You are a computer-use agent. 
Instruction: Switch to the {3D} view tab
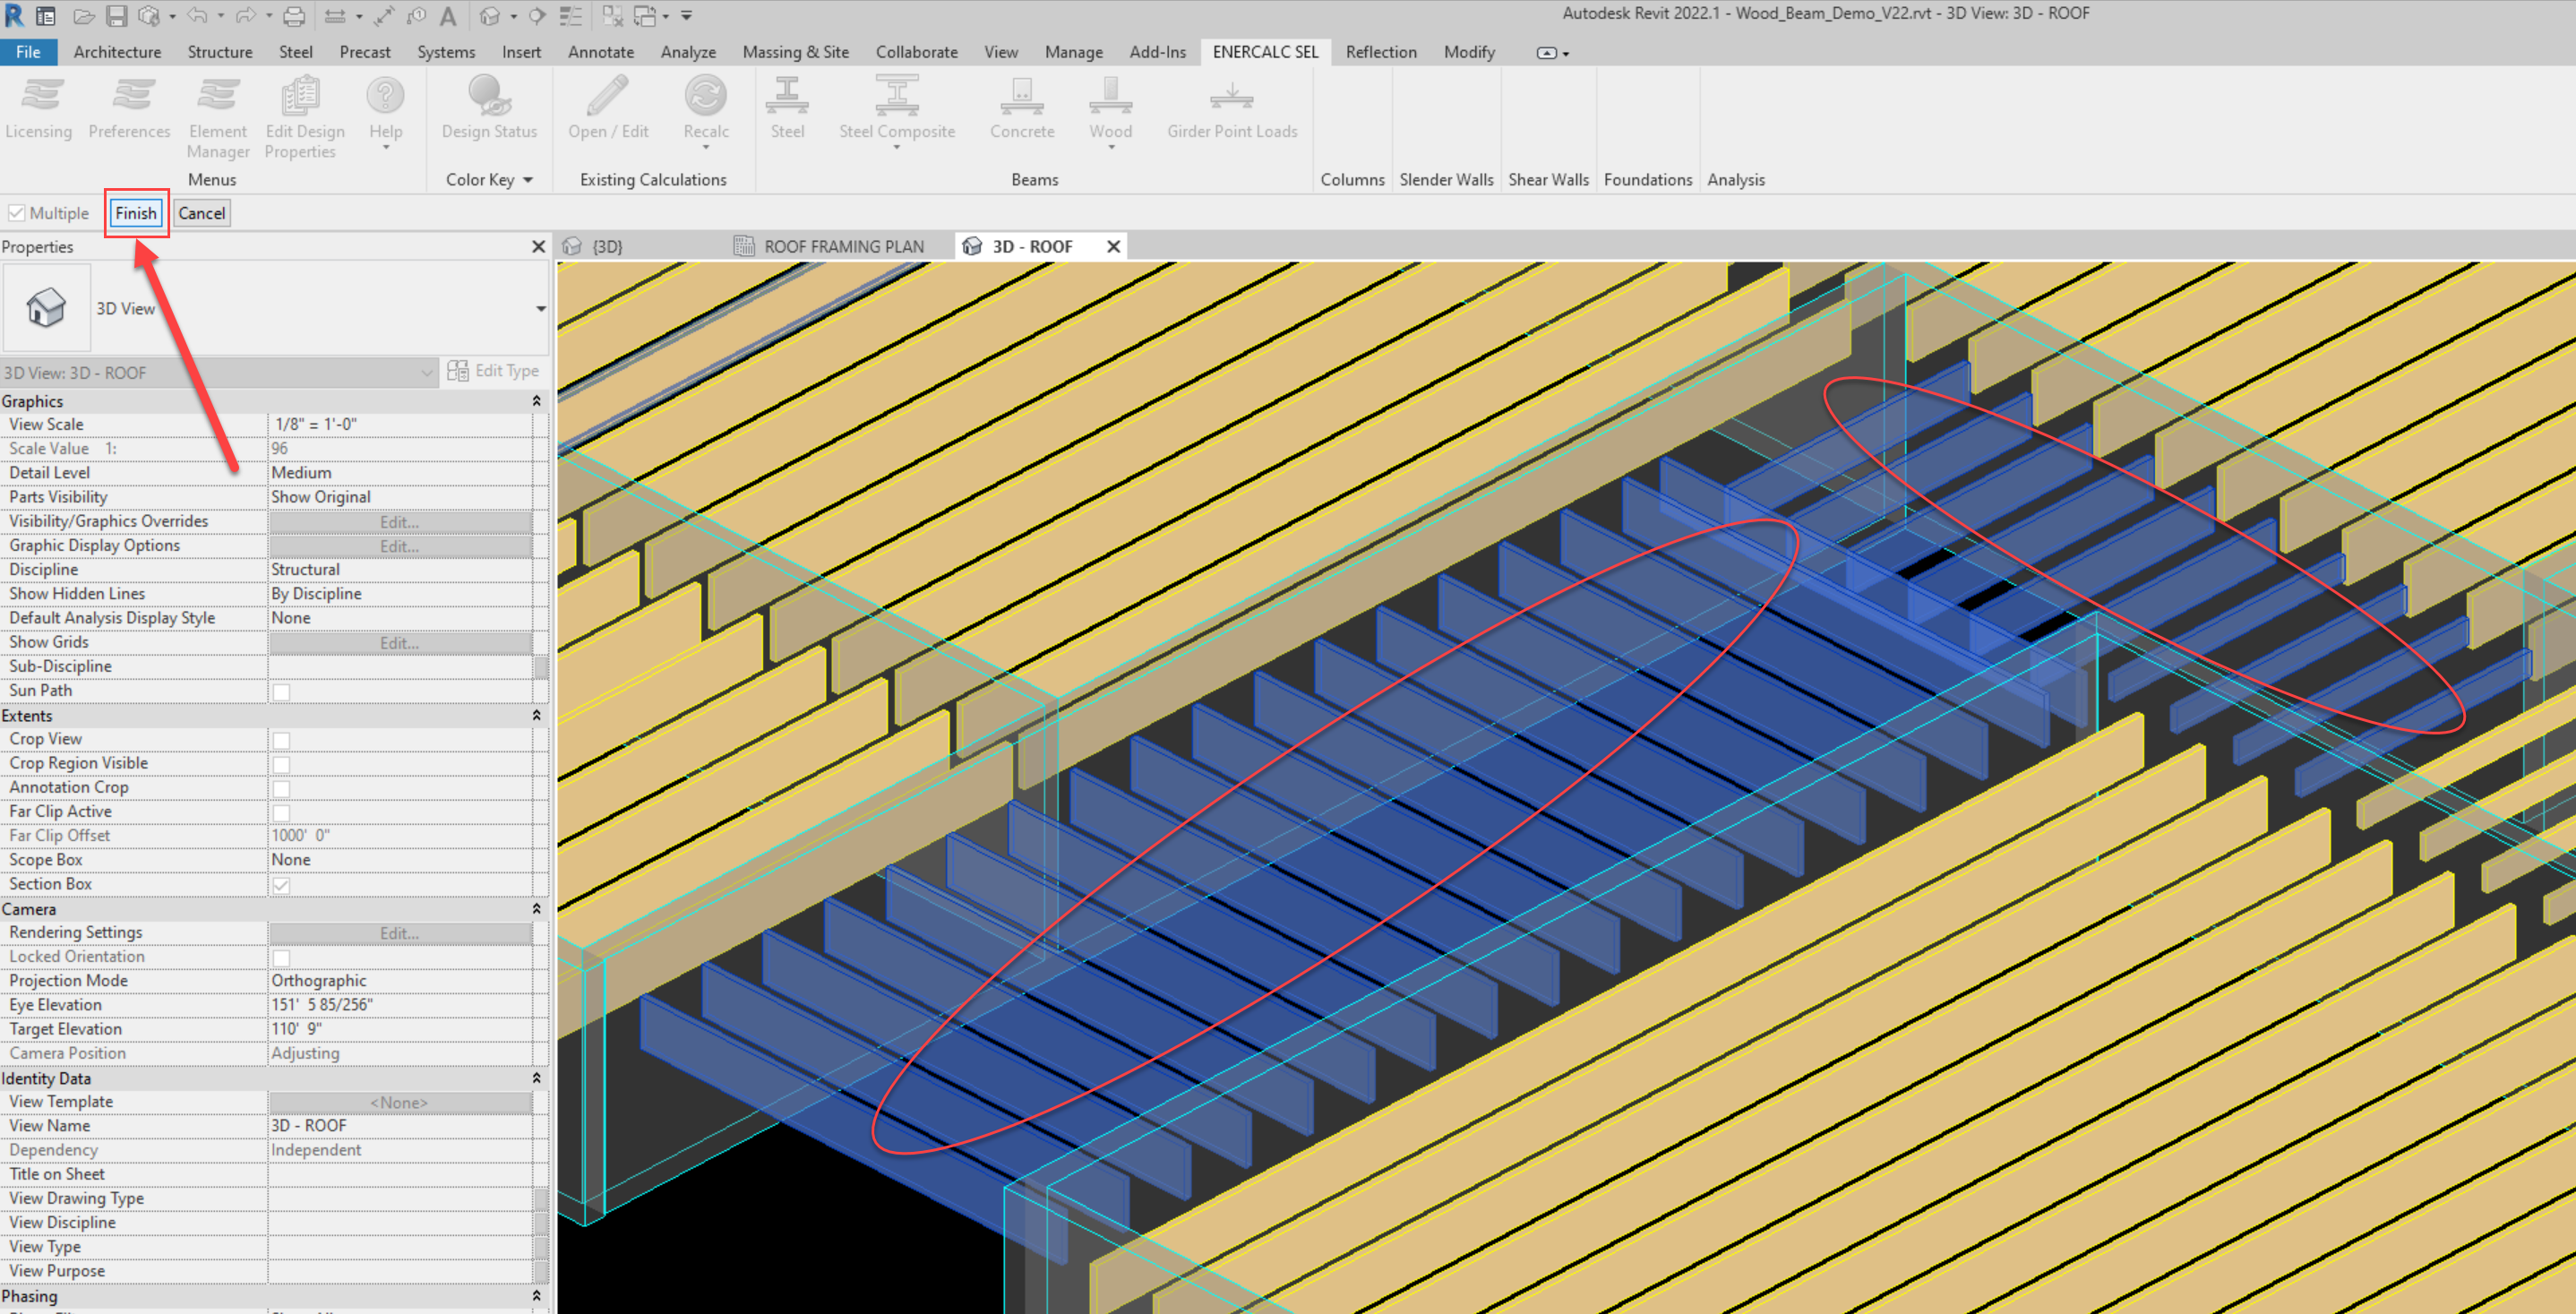point(594,246)
